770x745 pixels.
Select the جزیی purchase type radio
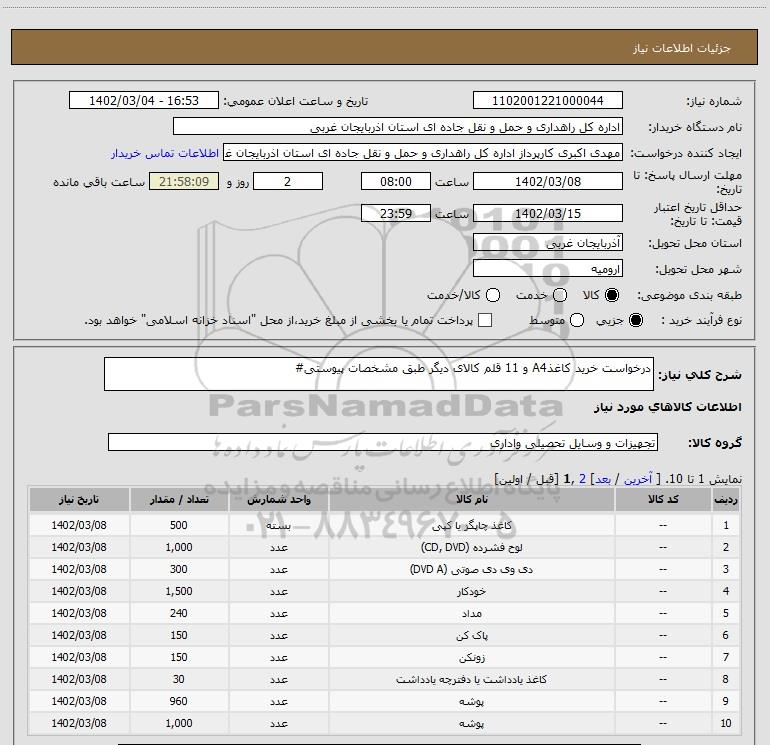pos(636,320)
